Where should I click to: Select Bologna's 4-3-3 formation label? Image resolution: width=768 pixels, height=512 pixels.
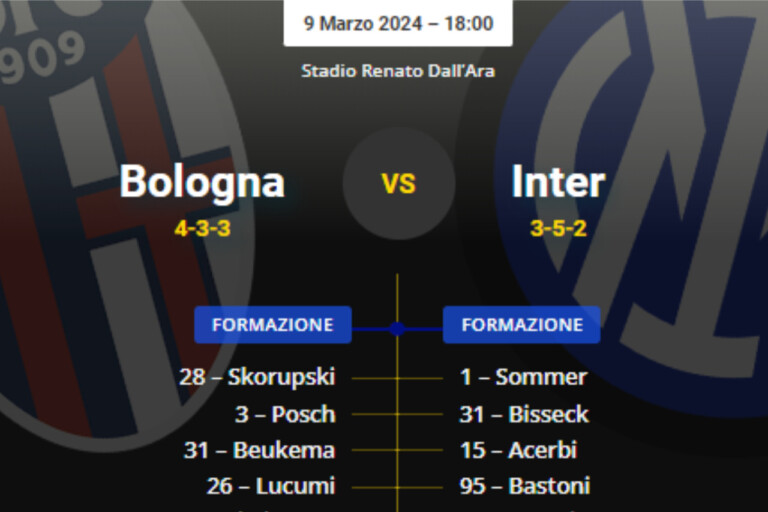[x=202, y=228]
